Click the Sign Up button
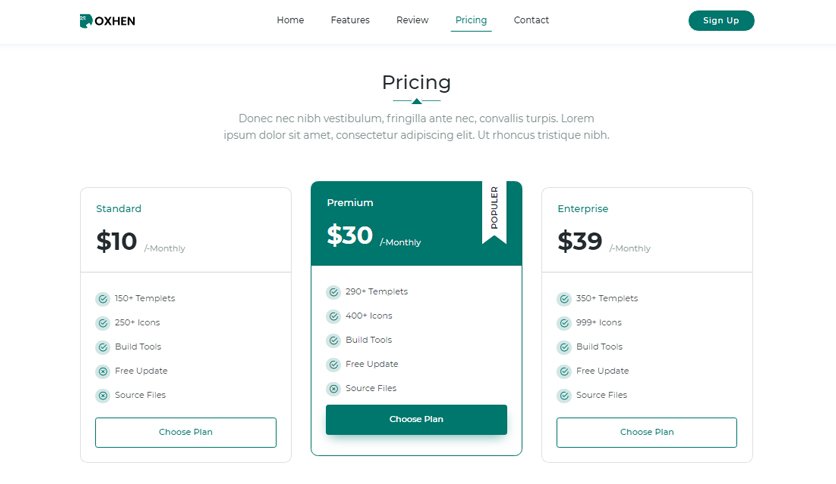The width and height of the screenshot is (836, 484). pyautogui.click(x=721, y=20)
